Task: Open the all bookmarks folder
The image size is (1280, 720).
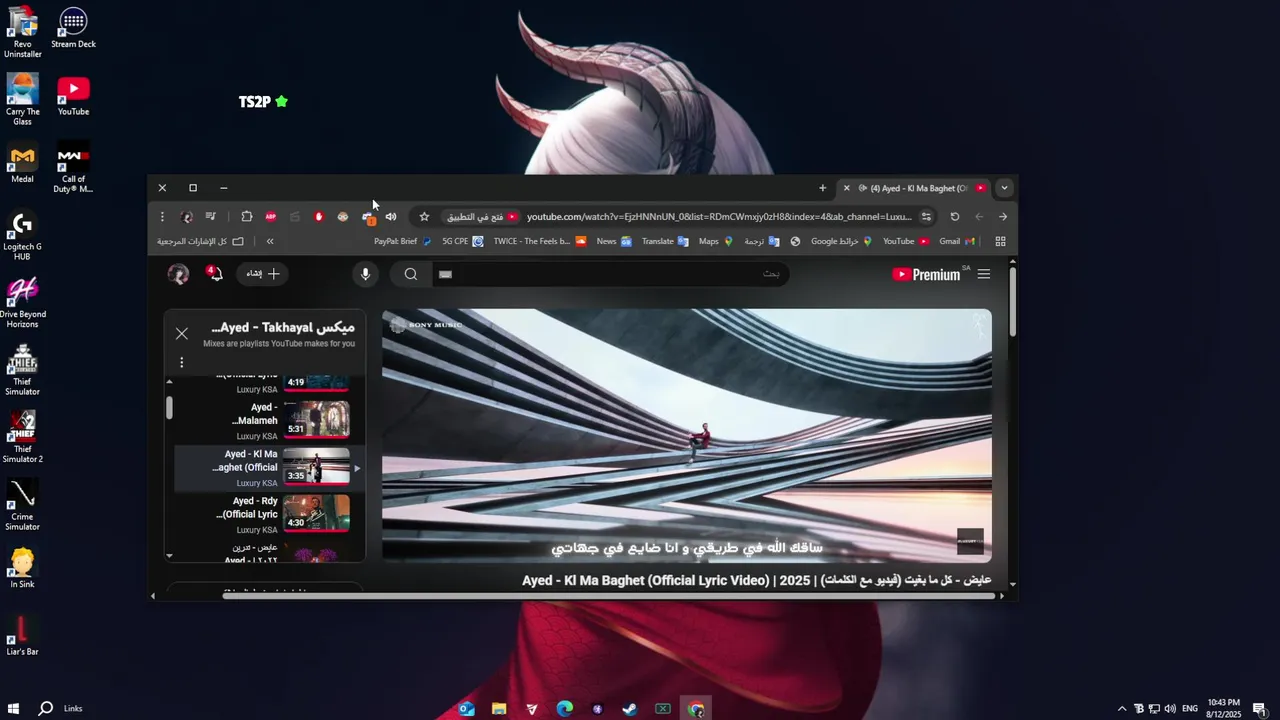Action: pos(200,241)
